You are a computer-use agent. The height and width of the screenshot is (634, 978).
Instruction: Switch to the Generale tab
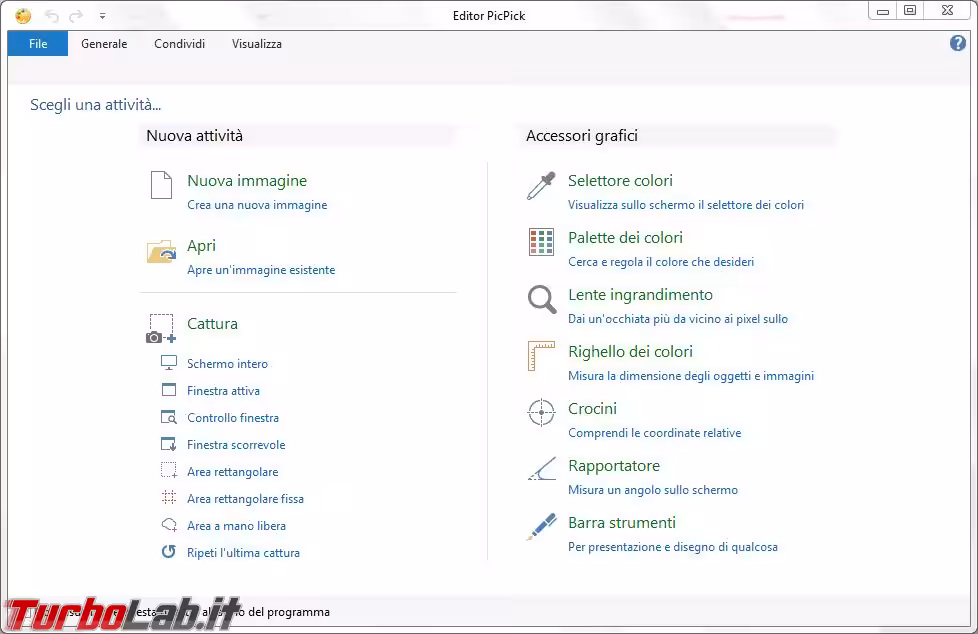tap(104, 44)
